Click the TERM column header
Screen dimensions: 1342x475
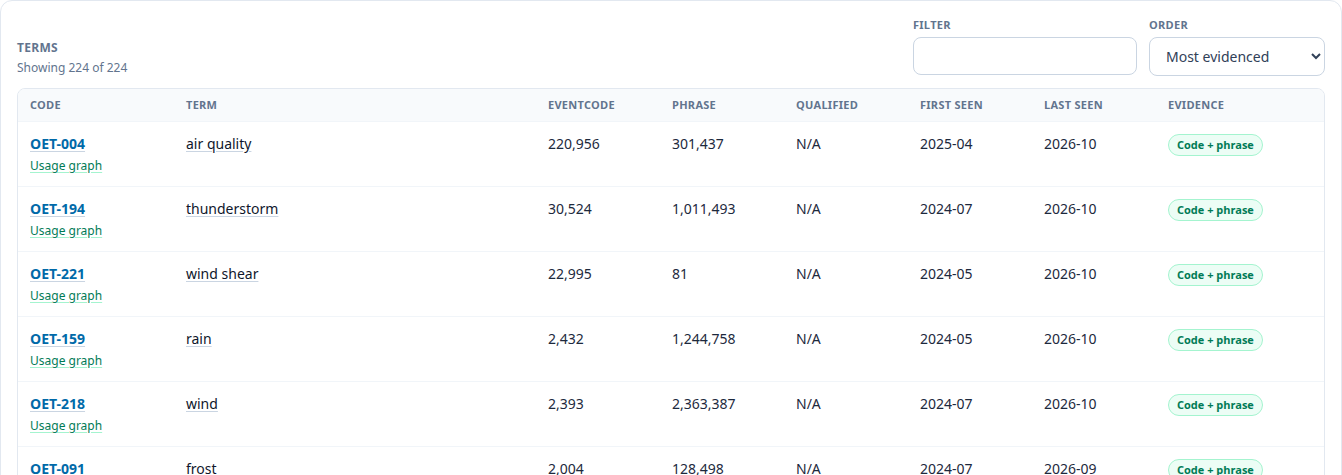tap(201, 105)
